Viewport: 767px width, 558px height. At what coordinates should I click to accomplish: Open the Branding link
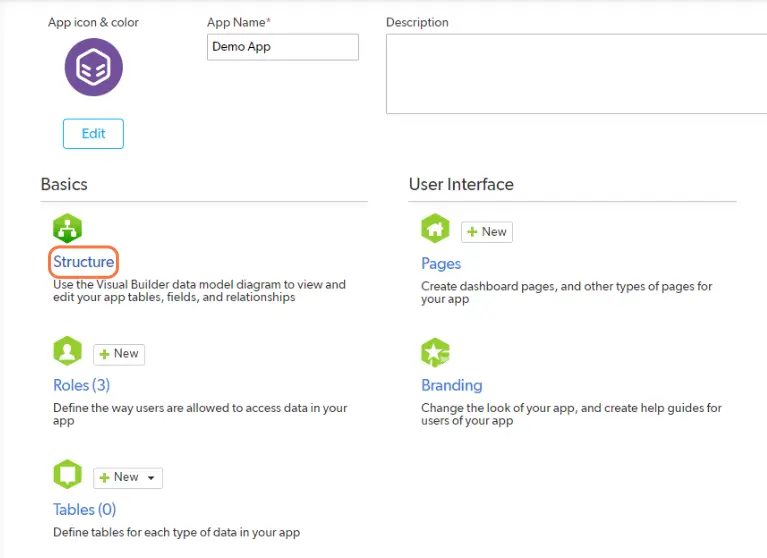coord(451,385)
